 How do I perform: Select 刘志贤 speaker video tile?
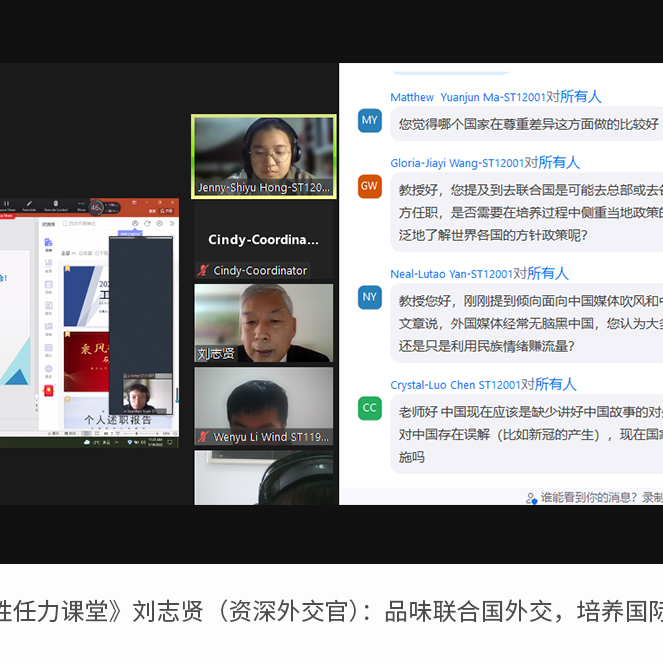pyautogui.click(x=264, y=322)
